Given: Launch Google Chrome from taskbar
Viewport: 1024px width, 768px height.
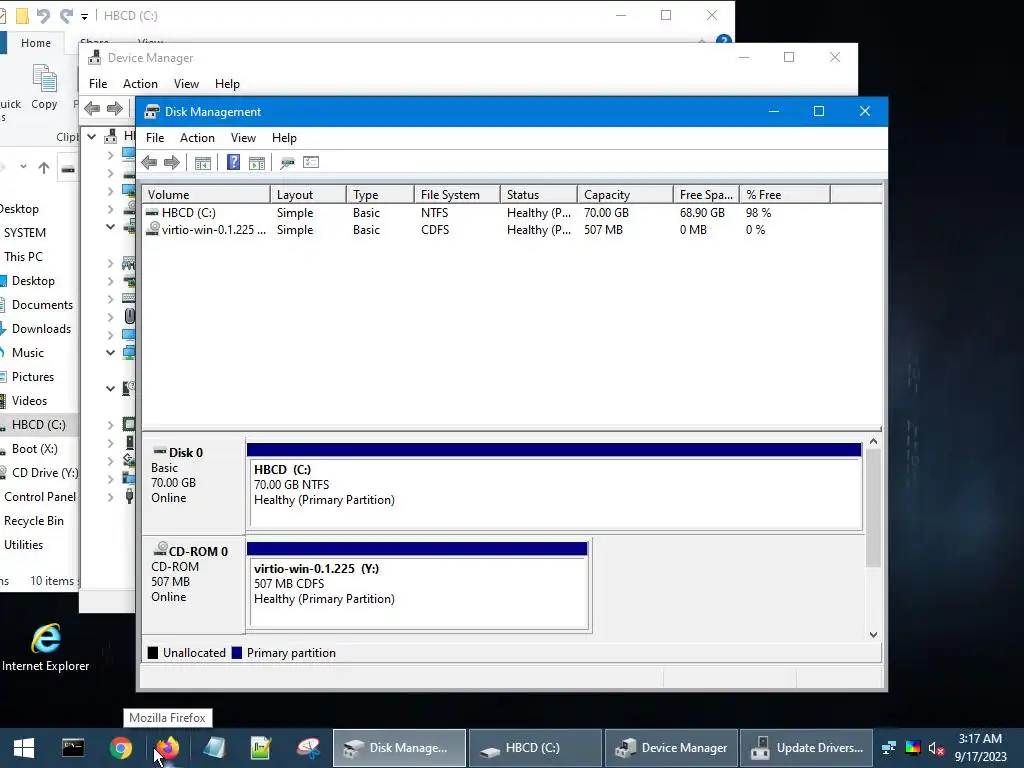Looking at the screenshot, I should coord(121,748).
